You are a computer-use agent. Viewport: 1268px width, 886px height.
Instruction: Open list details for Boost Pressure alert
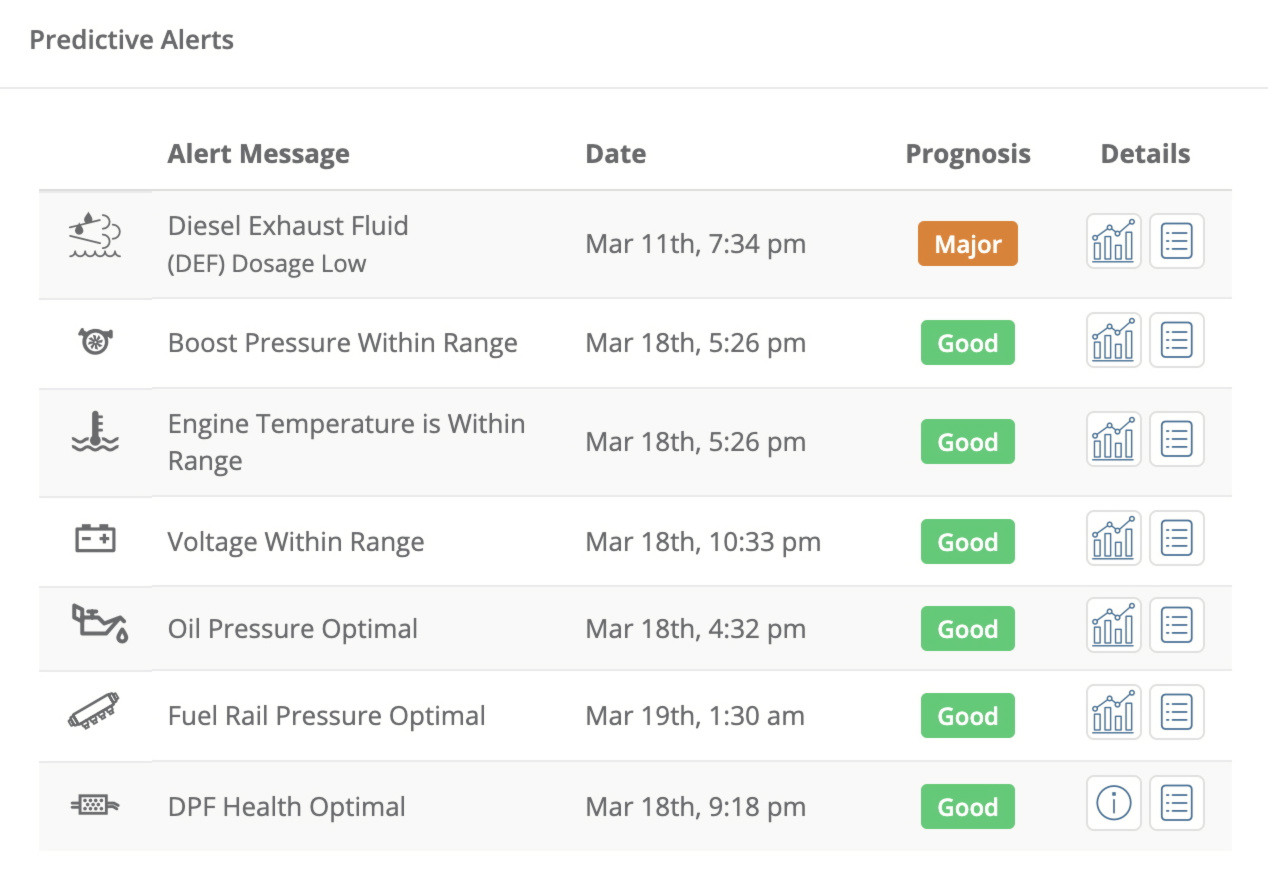pyautogui.click(x=1177, y=340)
